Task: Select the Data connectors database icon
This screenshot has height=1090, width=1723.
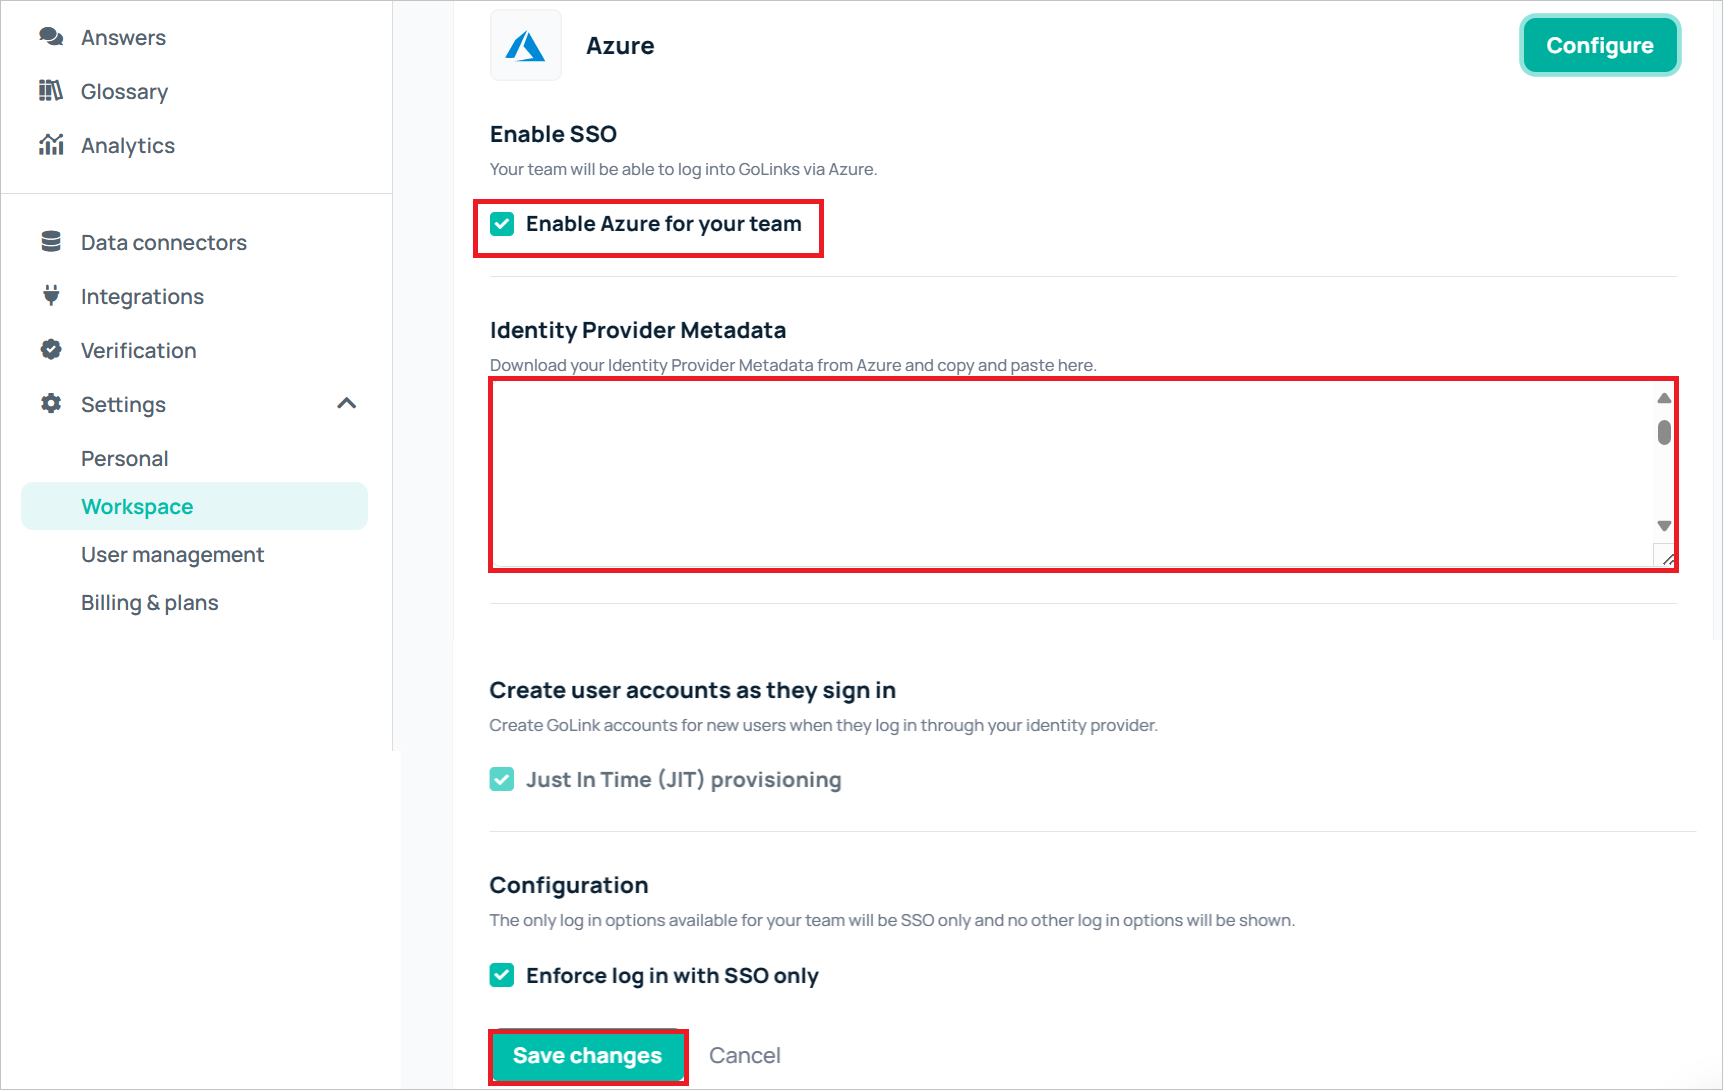Action: [51, 241]
